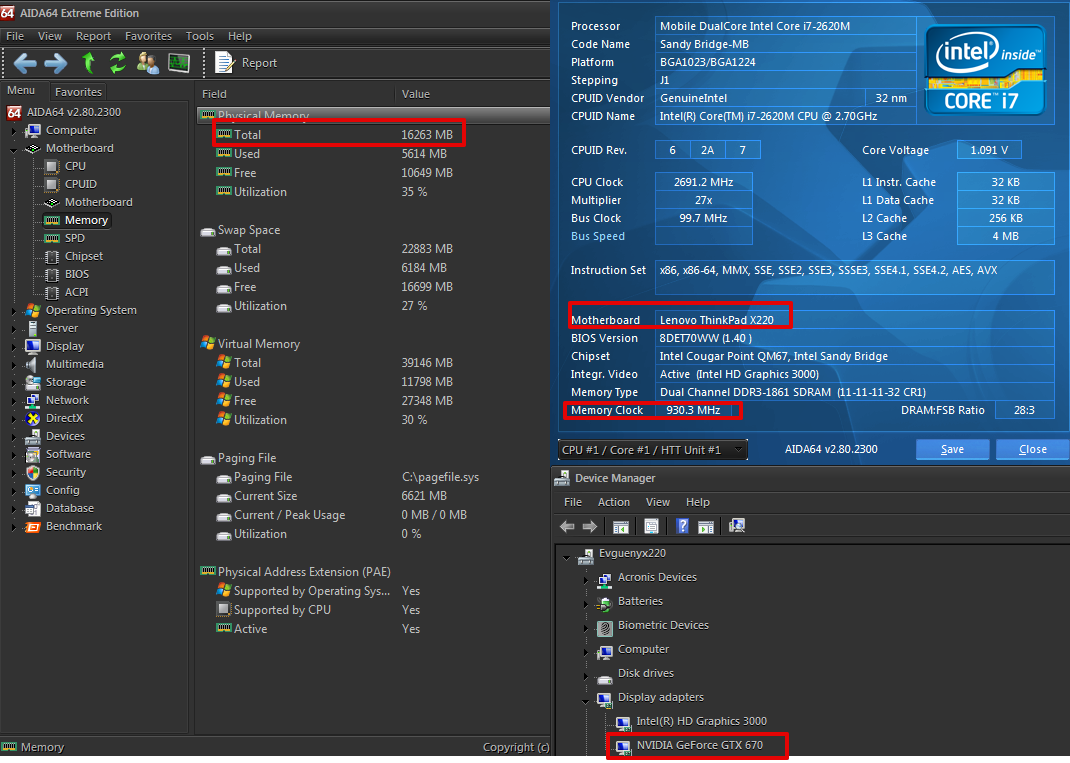Image resolution: width=1070 pixels, height=763 pixels.
Task: Select Intel(R) HD Graphics 3000 adapter
Action: 701,721
